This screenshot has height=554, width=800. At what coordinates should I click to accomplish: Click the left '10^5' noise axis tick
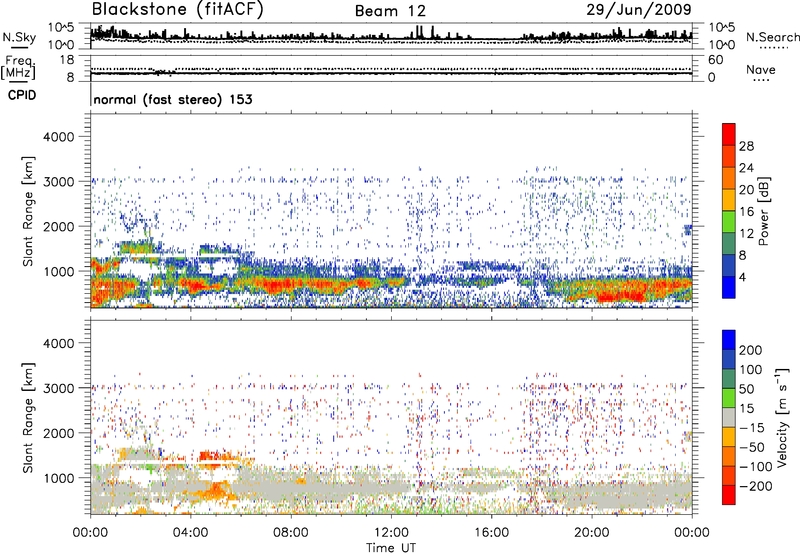(62, 27)
